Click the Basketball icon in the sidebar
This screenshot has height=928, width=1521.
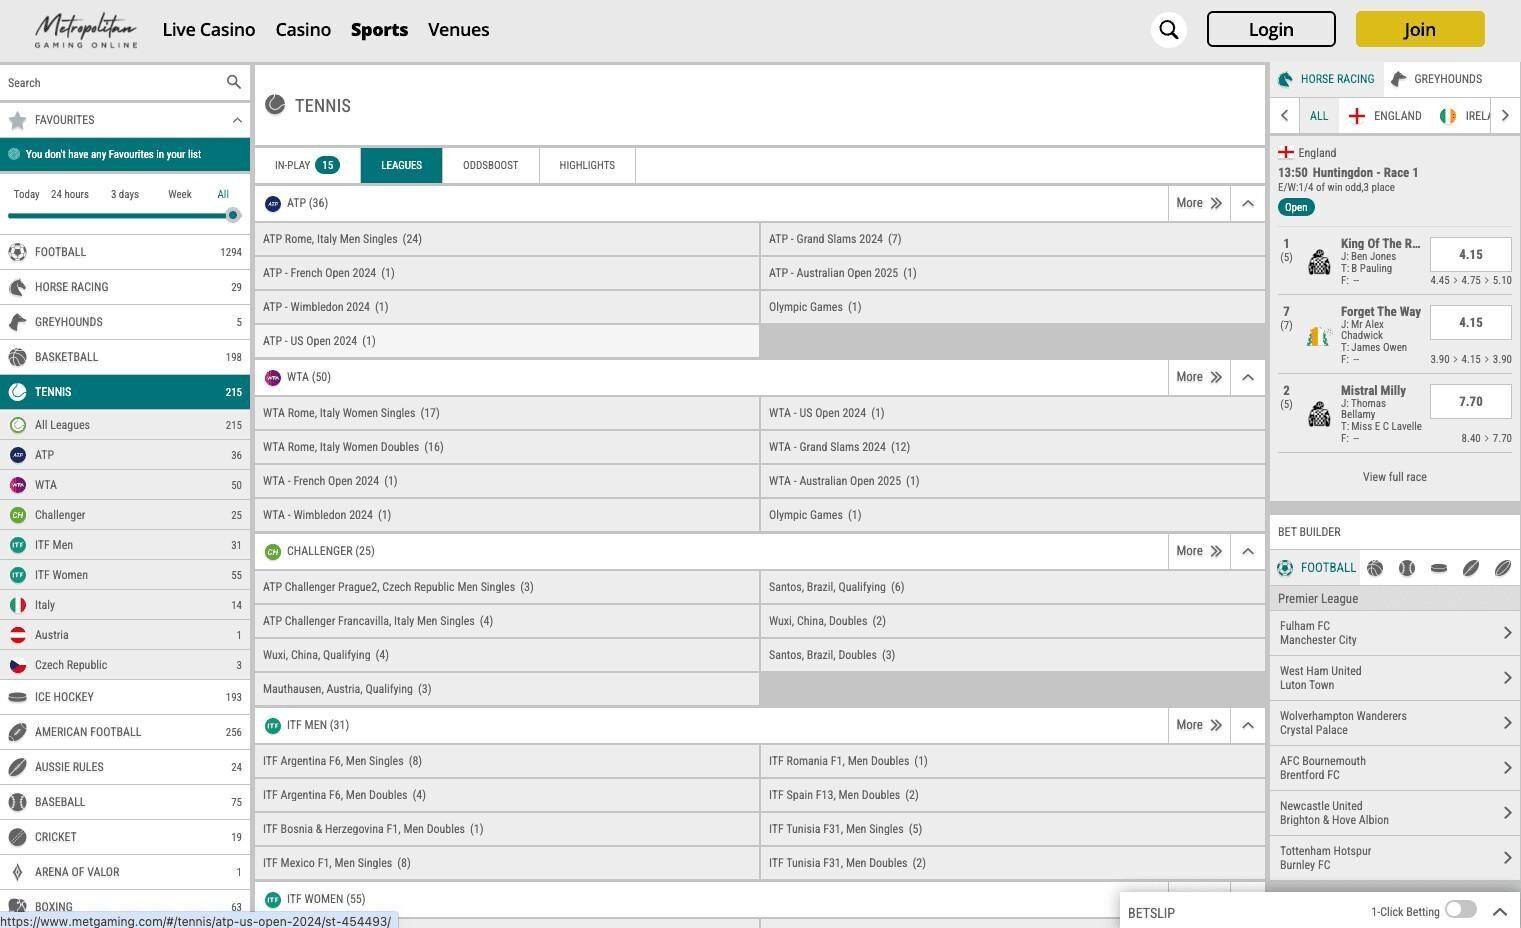[17, 357]
